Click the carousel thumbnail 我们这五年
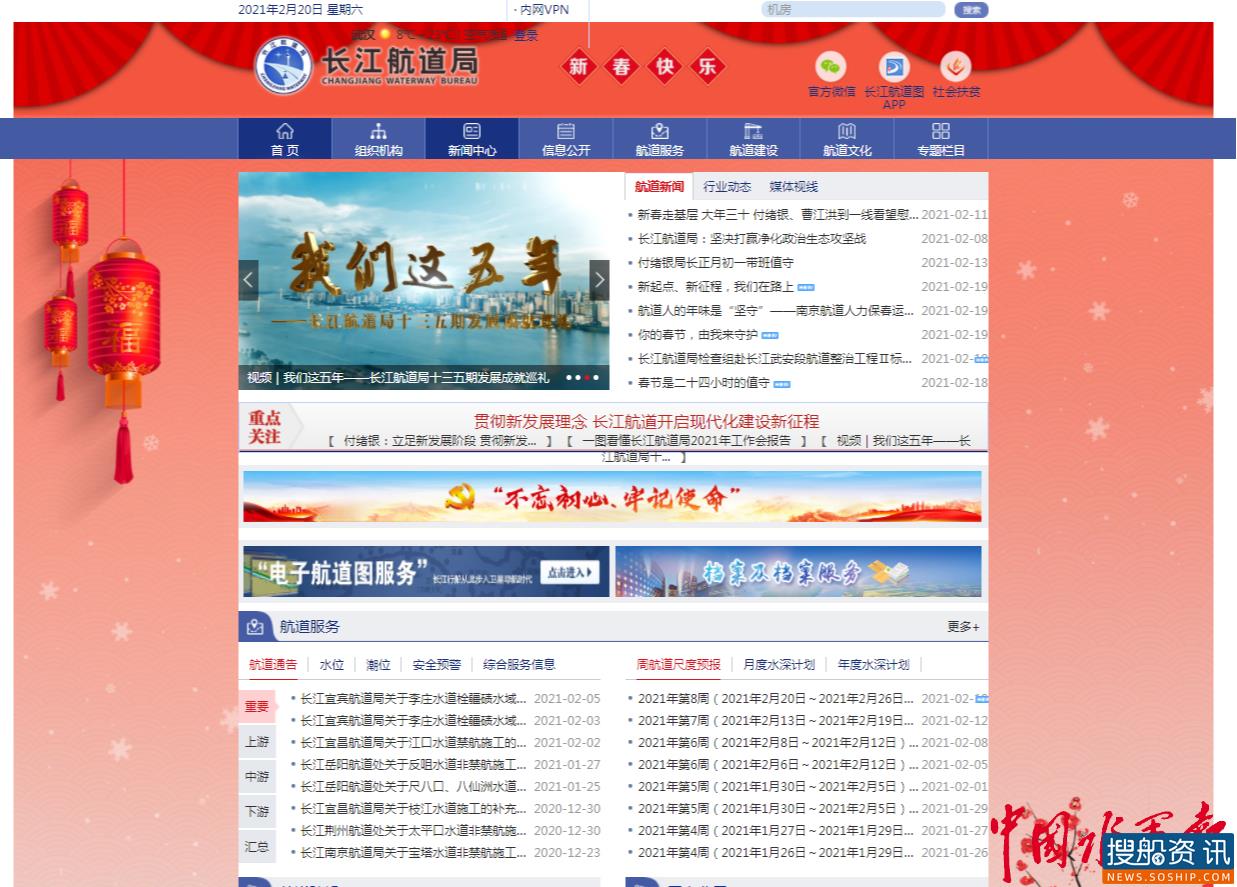The width and height of the screenshot is (1237, 887). 424,281
